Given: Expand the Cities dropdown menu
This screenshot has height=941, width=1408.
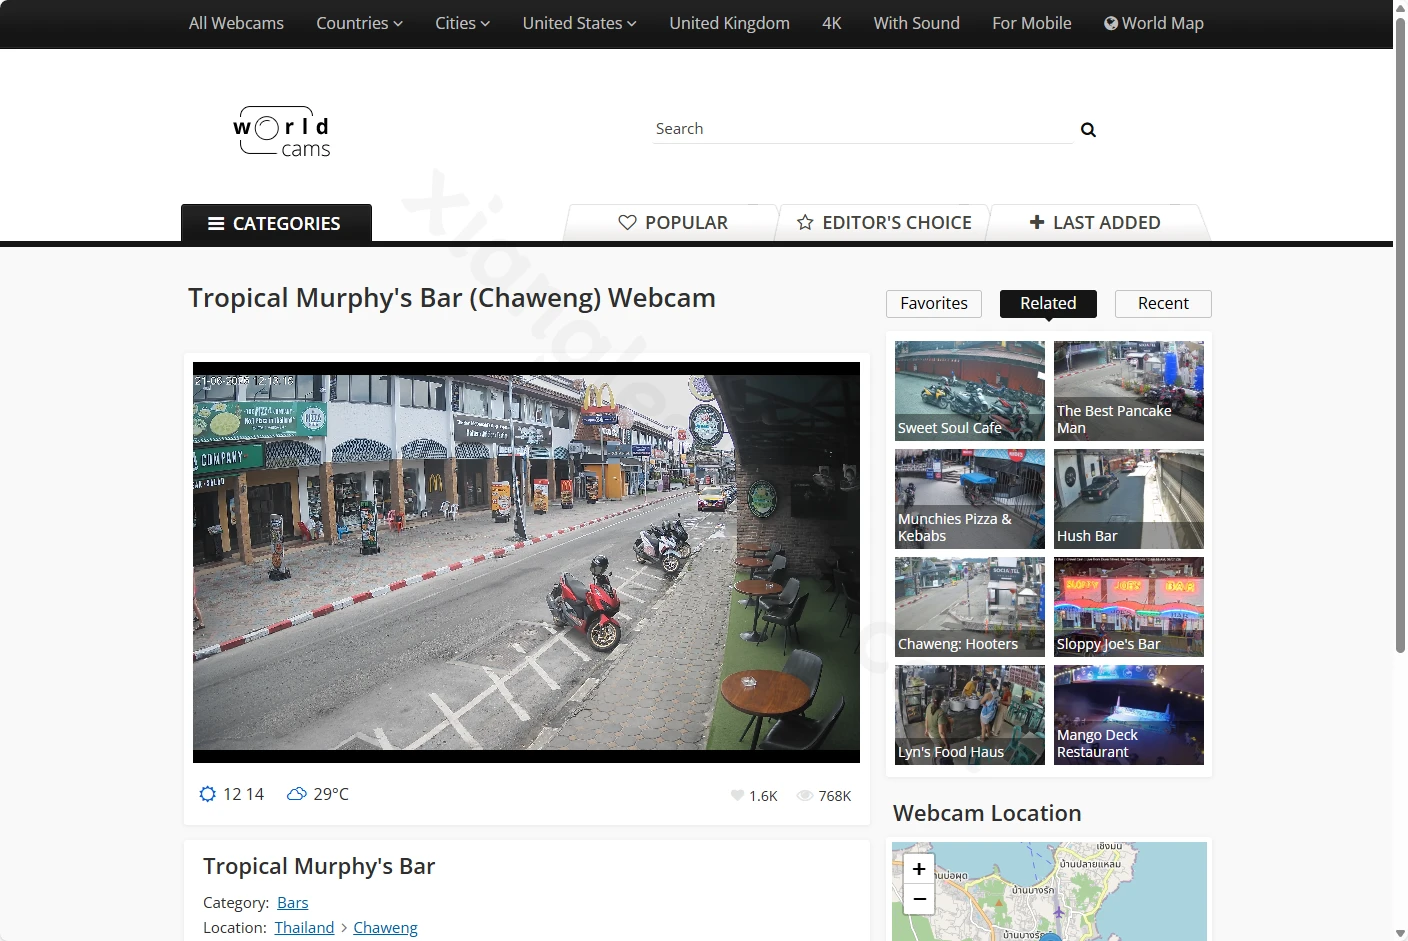Looking at the screenshot, I should (462, 23).
